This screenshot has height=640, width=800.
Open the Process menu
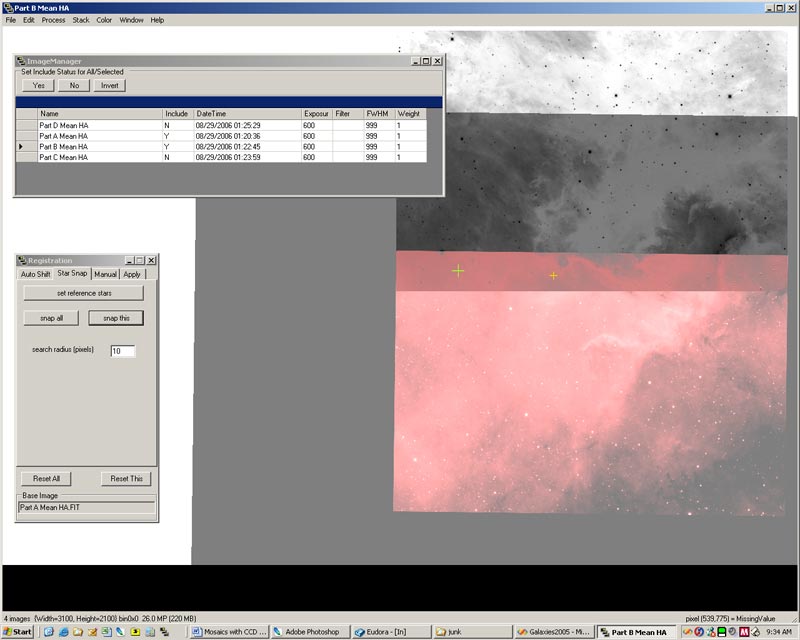(x=53, y=20)
